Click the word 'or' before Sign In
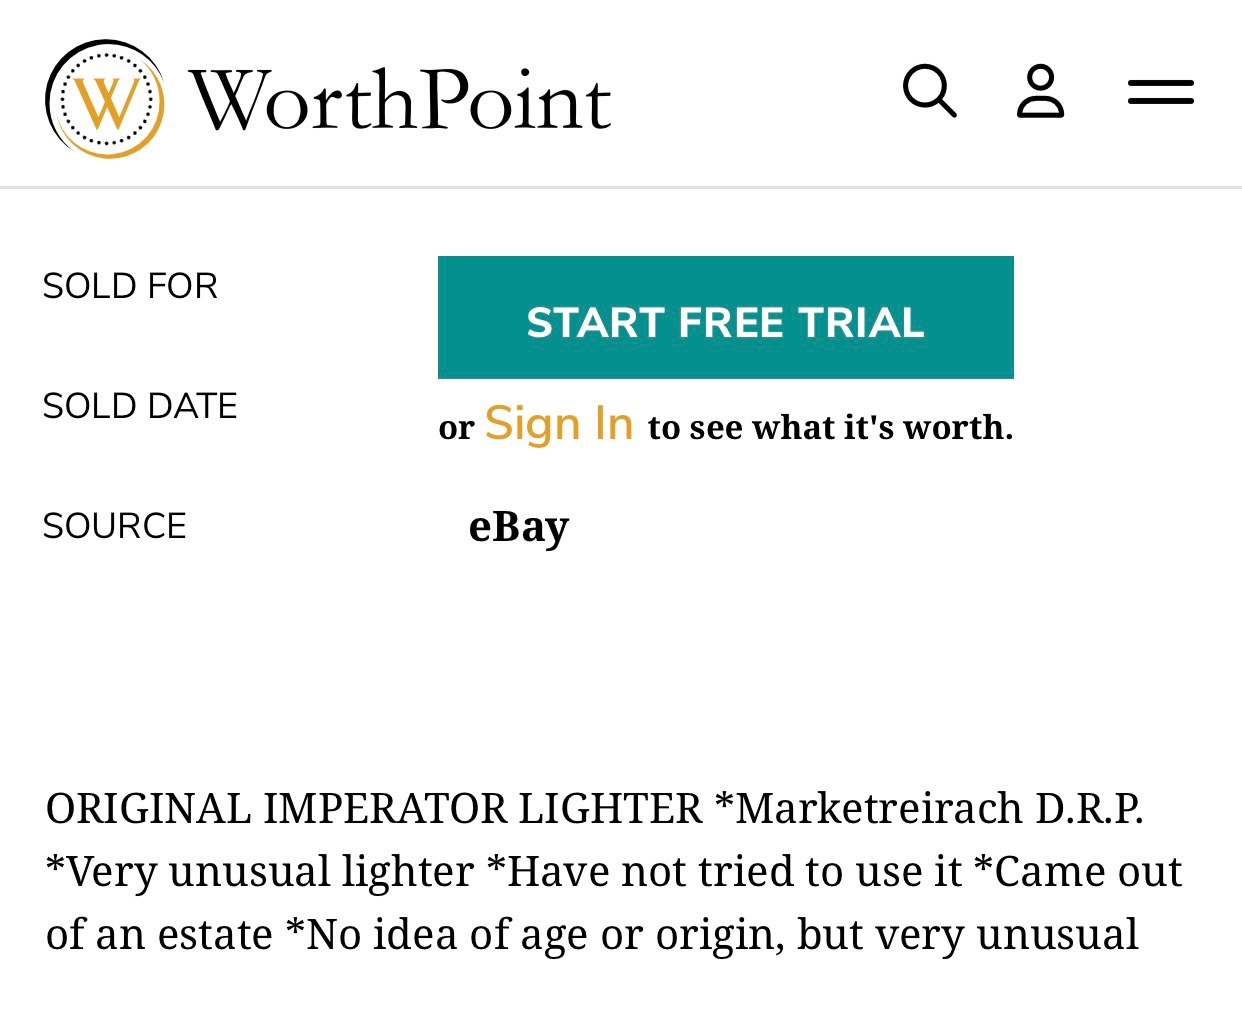Viewport: 1242px width, 1023px height. [456, 428]
